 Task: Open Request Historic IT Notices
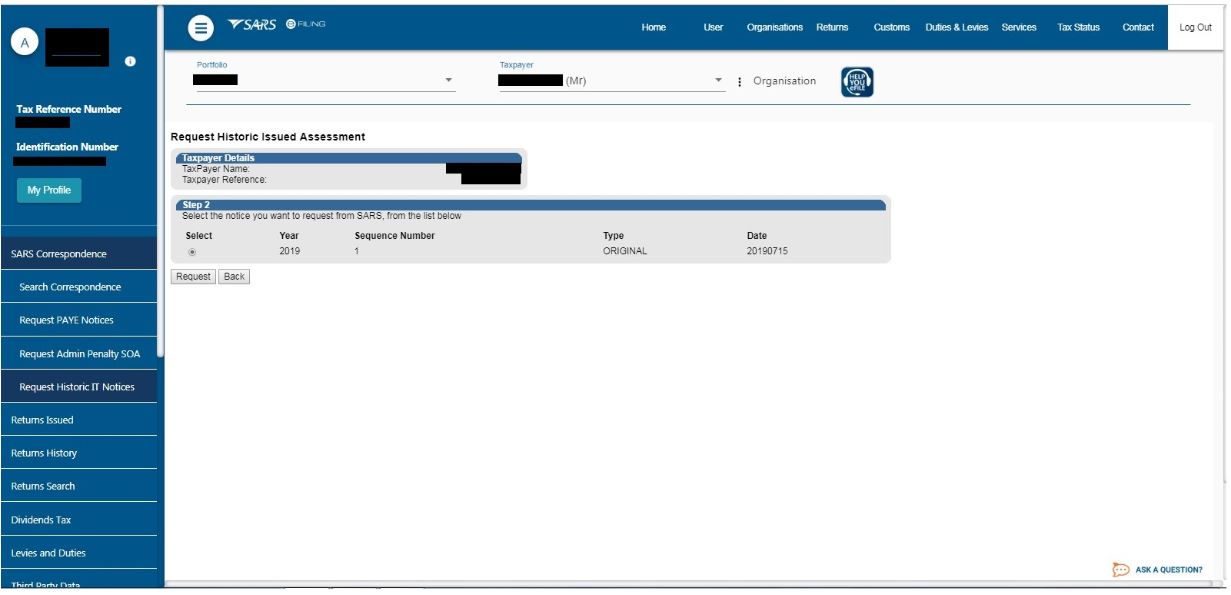pyautogui.click(x=78, y=387)
